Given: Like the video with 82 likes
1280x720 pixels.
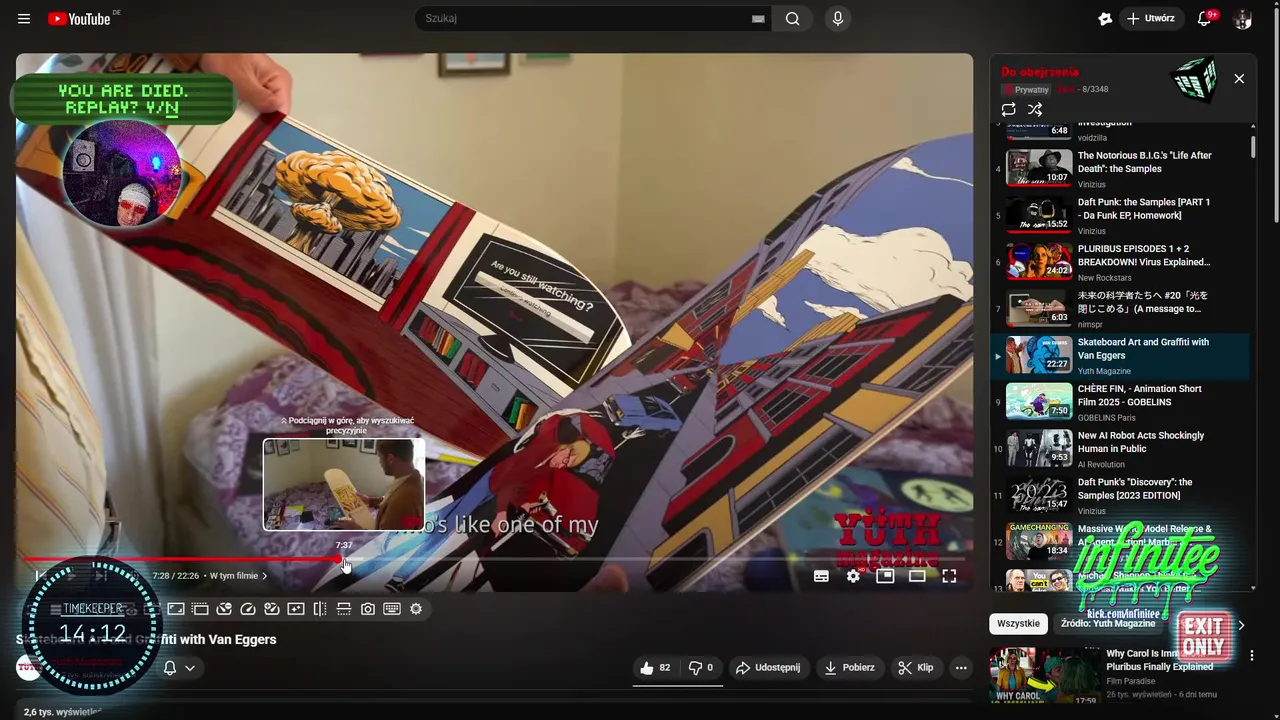Looking at the screenshot, I should tap(656, 668).
